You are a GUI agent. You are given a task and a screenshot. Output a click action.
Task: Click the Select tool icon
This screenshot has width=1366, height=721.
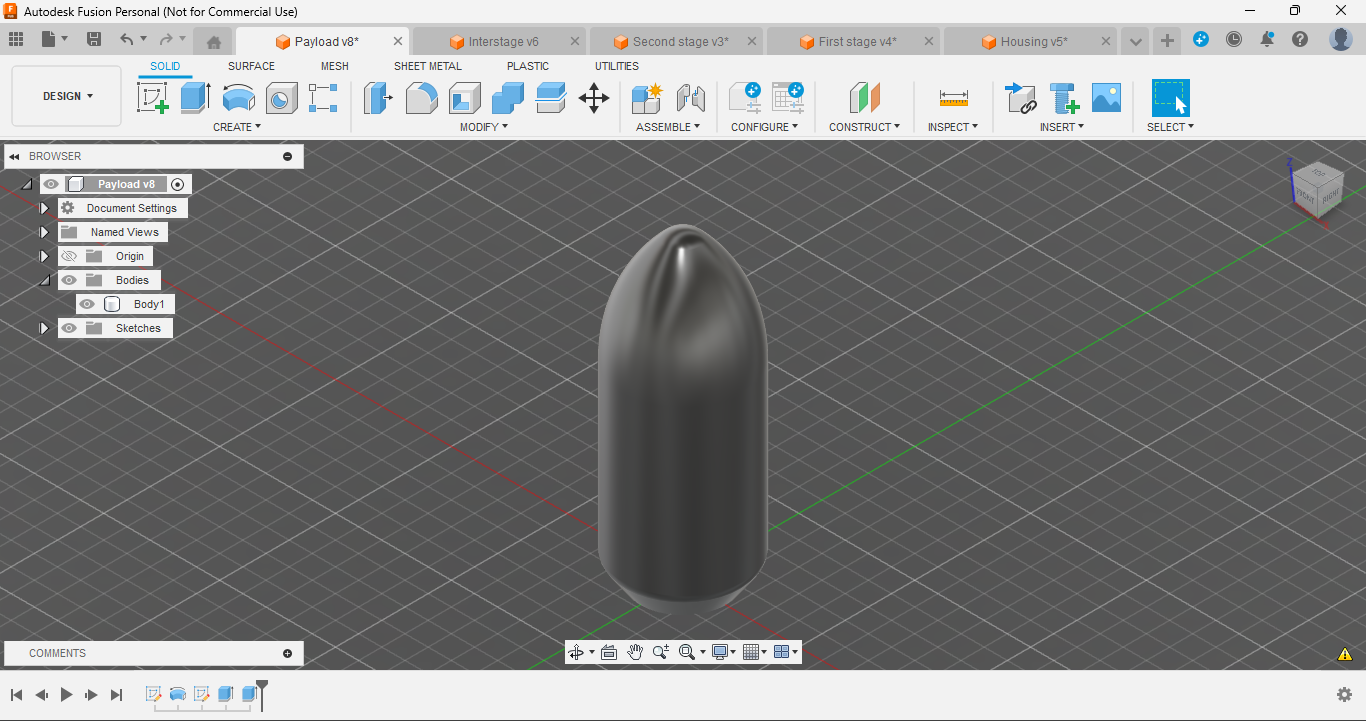pos(1171,98)
